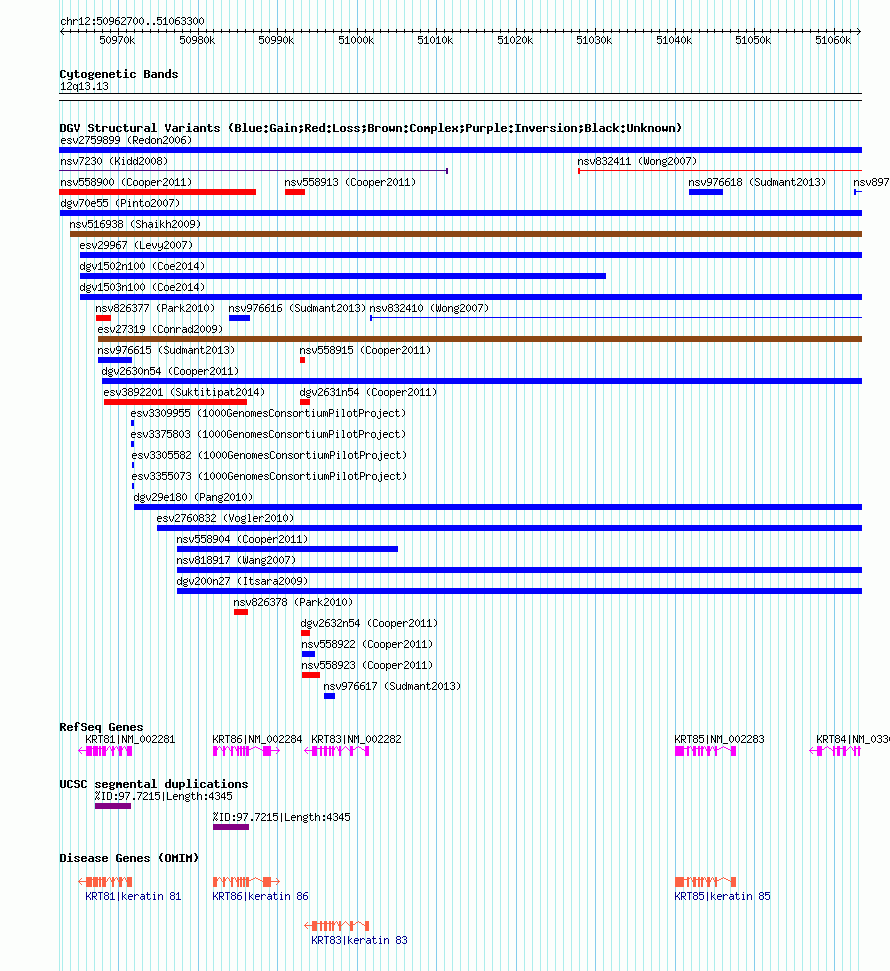Click the dgv29e180 (Pang2010) label
This screenshot has height=971, width=890.
point(193,497)
